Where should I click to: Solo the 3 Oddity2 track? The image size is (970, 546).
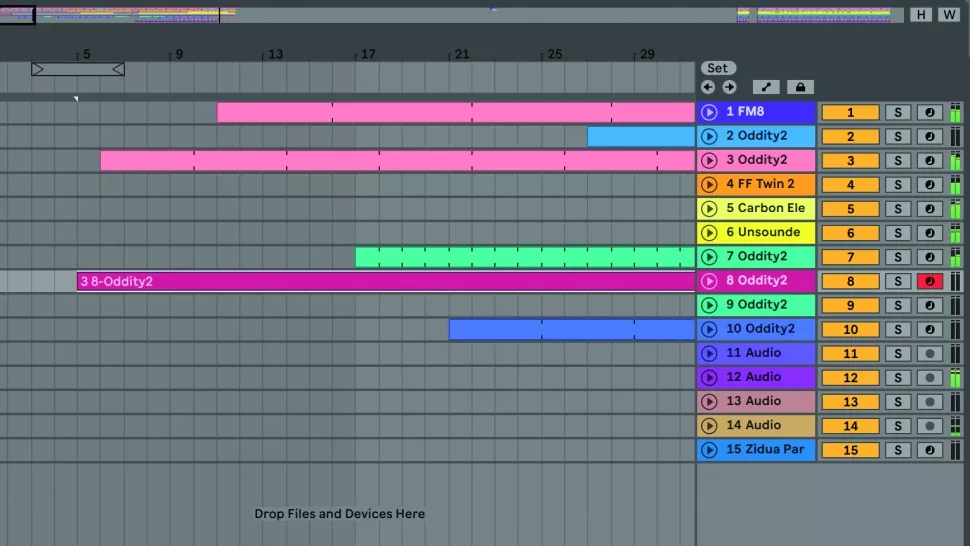click(x=898, y=161)
